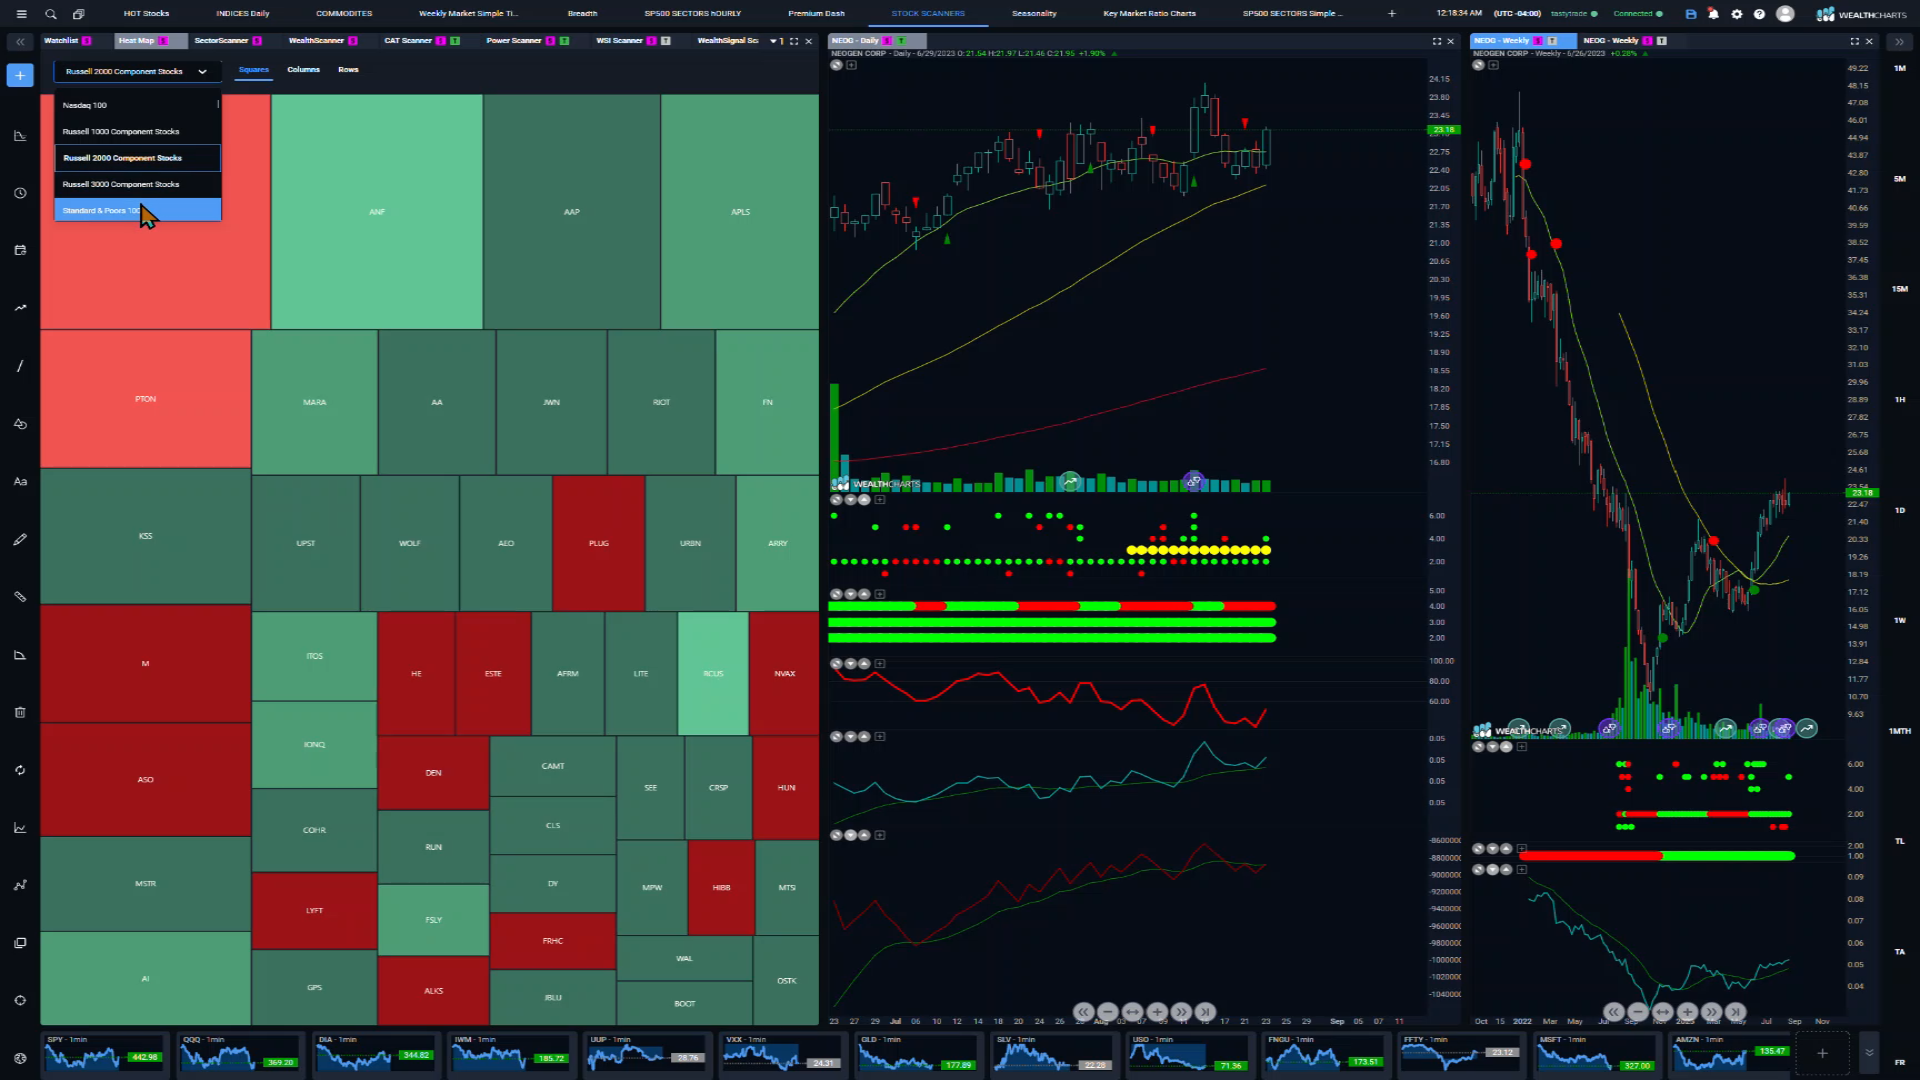1920x1080 pixels.
Task: Open the AMZN 1min mini chart
Action: click(x=1733, y=1053)
